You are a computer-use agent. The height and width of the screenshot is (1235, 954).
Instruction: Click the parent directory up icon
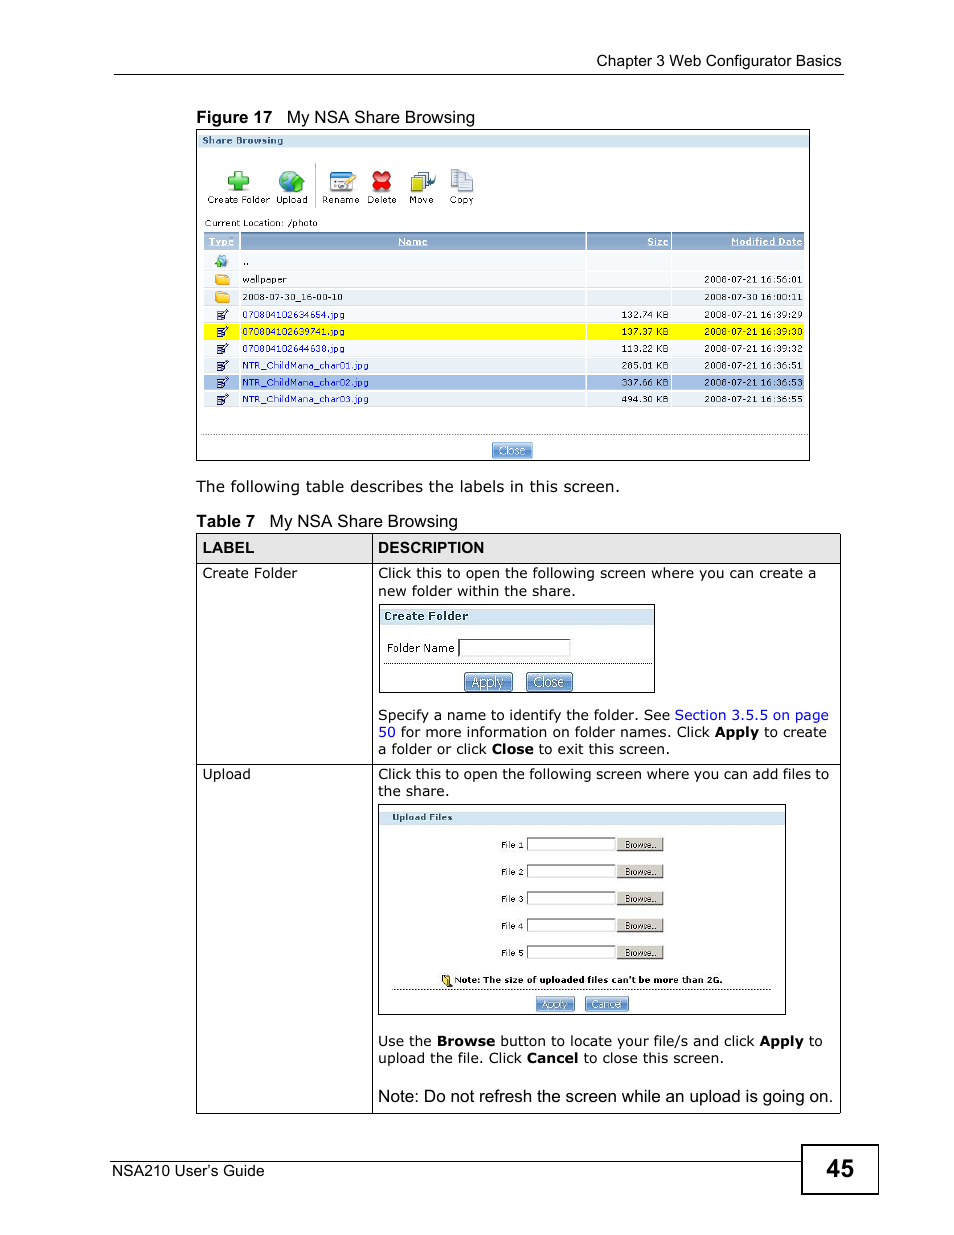coord(222,262)
